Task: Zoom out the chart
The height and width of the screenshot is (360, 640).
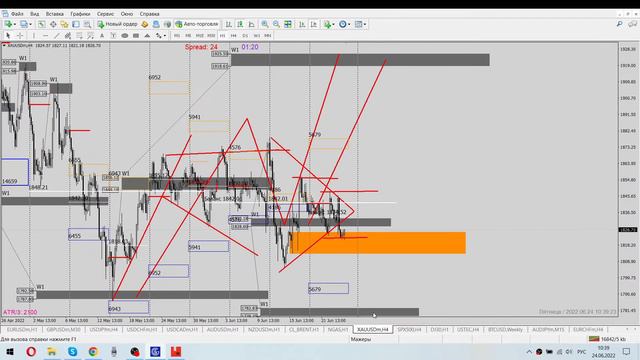Action: pos(276,24)
